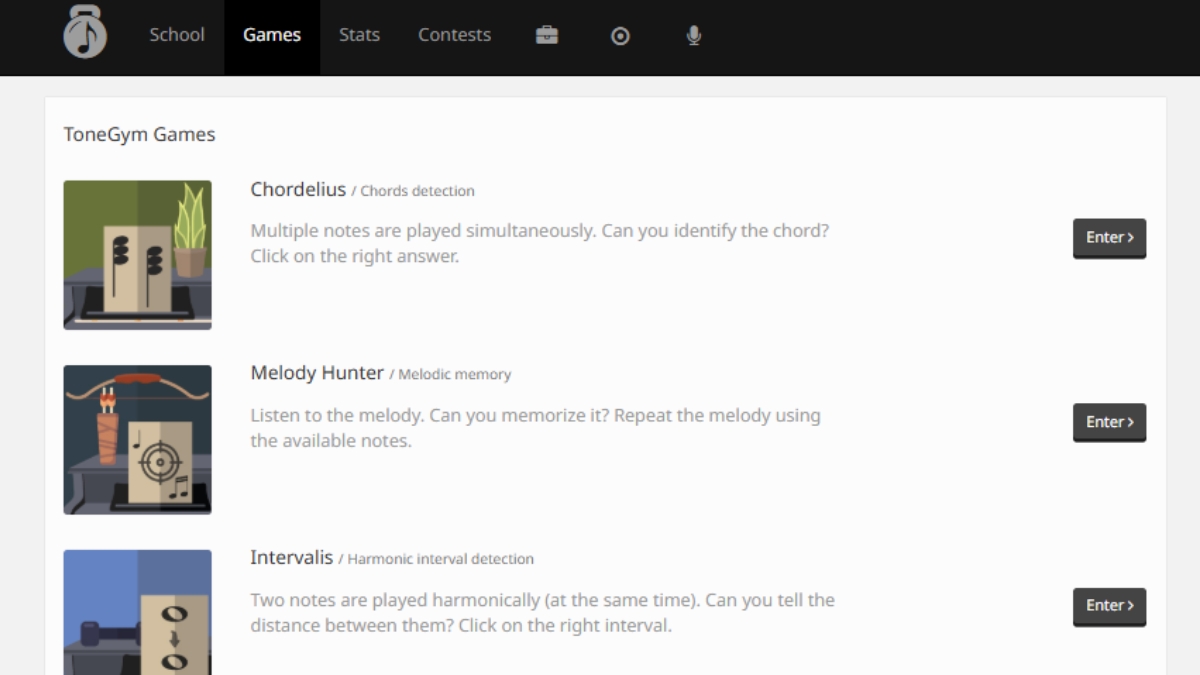Open the Chordelius game title
The image size is (1200, 675).
298,189
